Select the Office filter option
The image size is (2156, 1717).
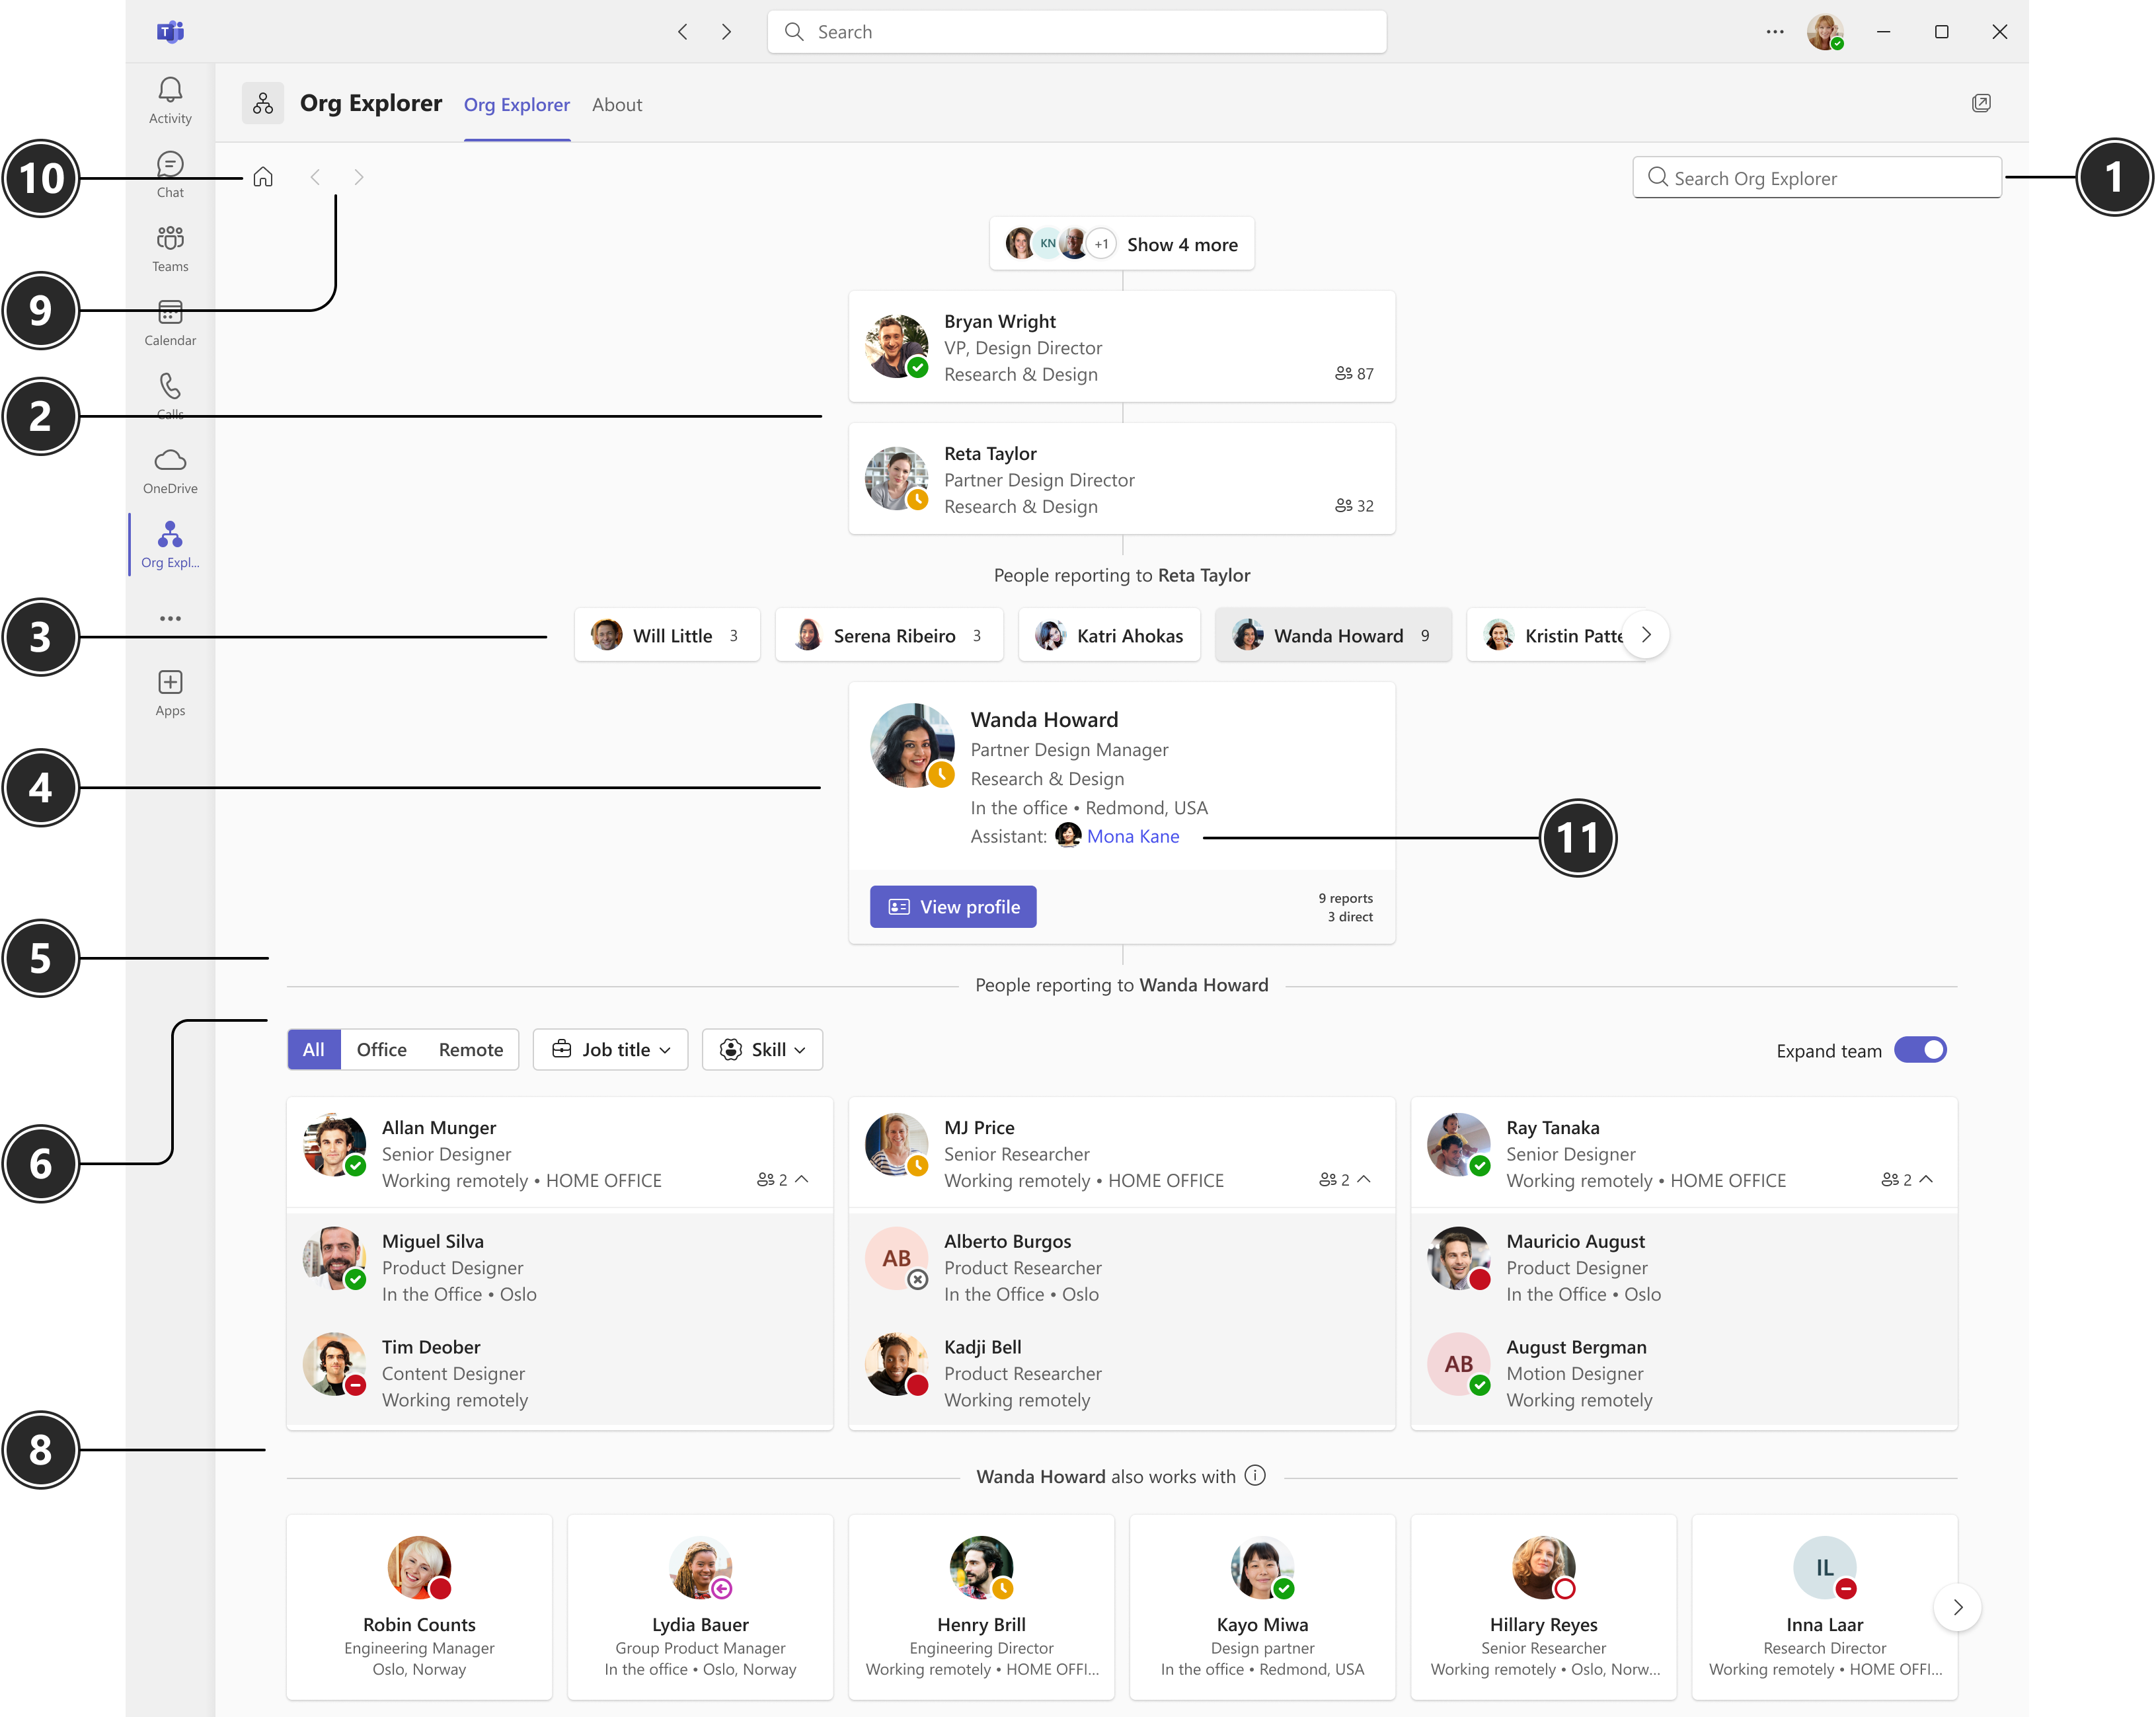[x=381, y=1050]
